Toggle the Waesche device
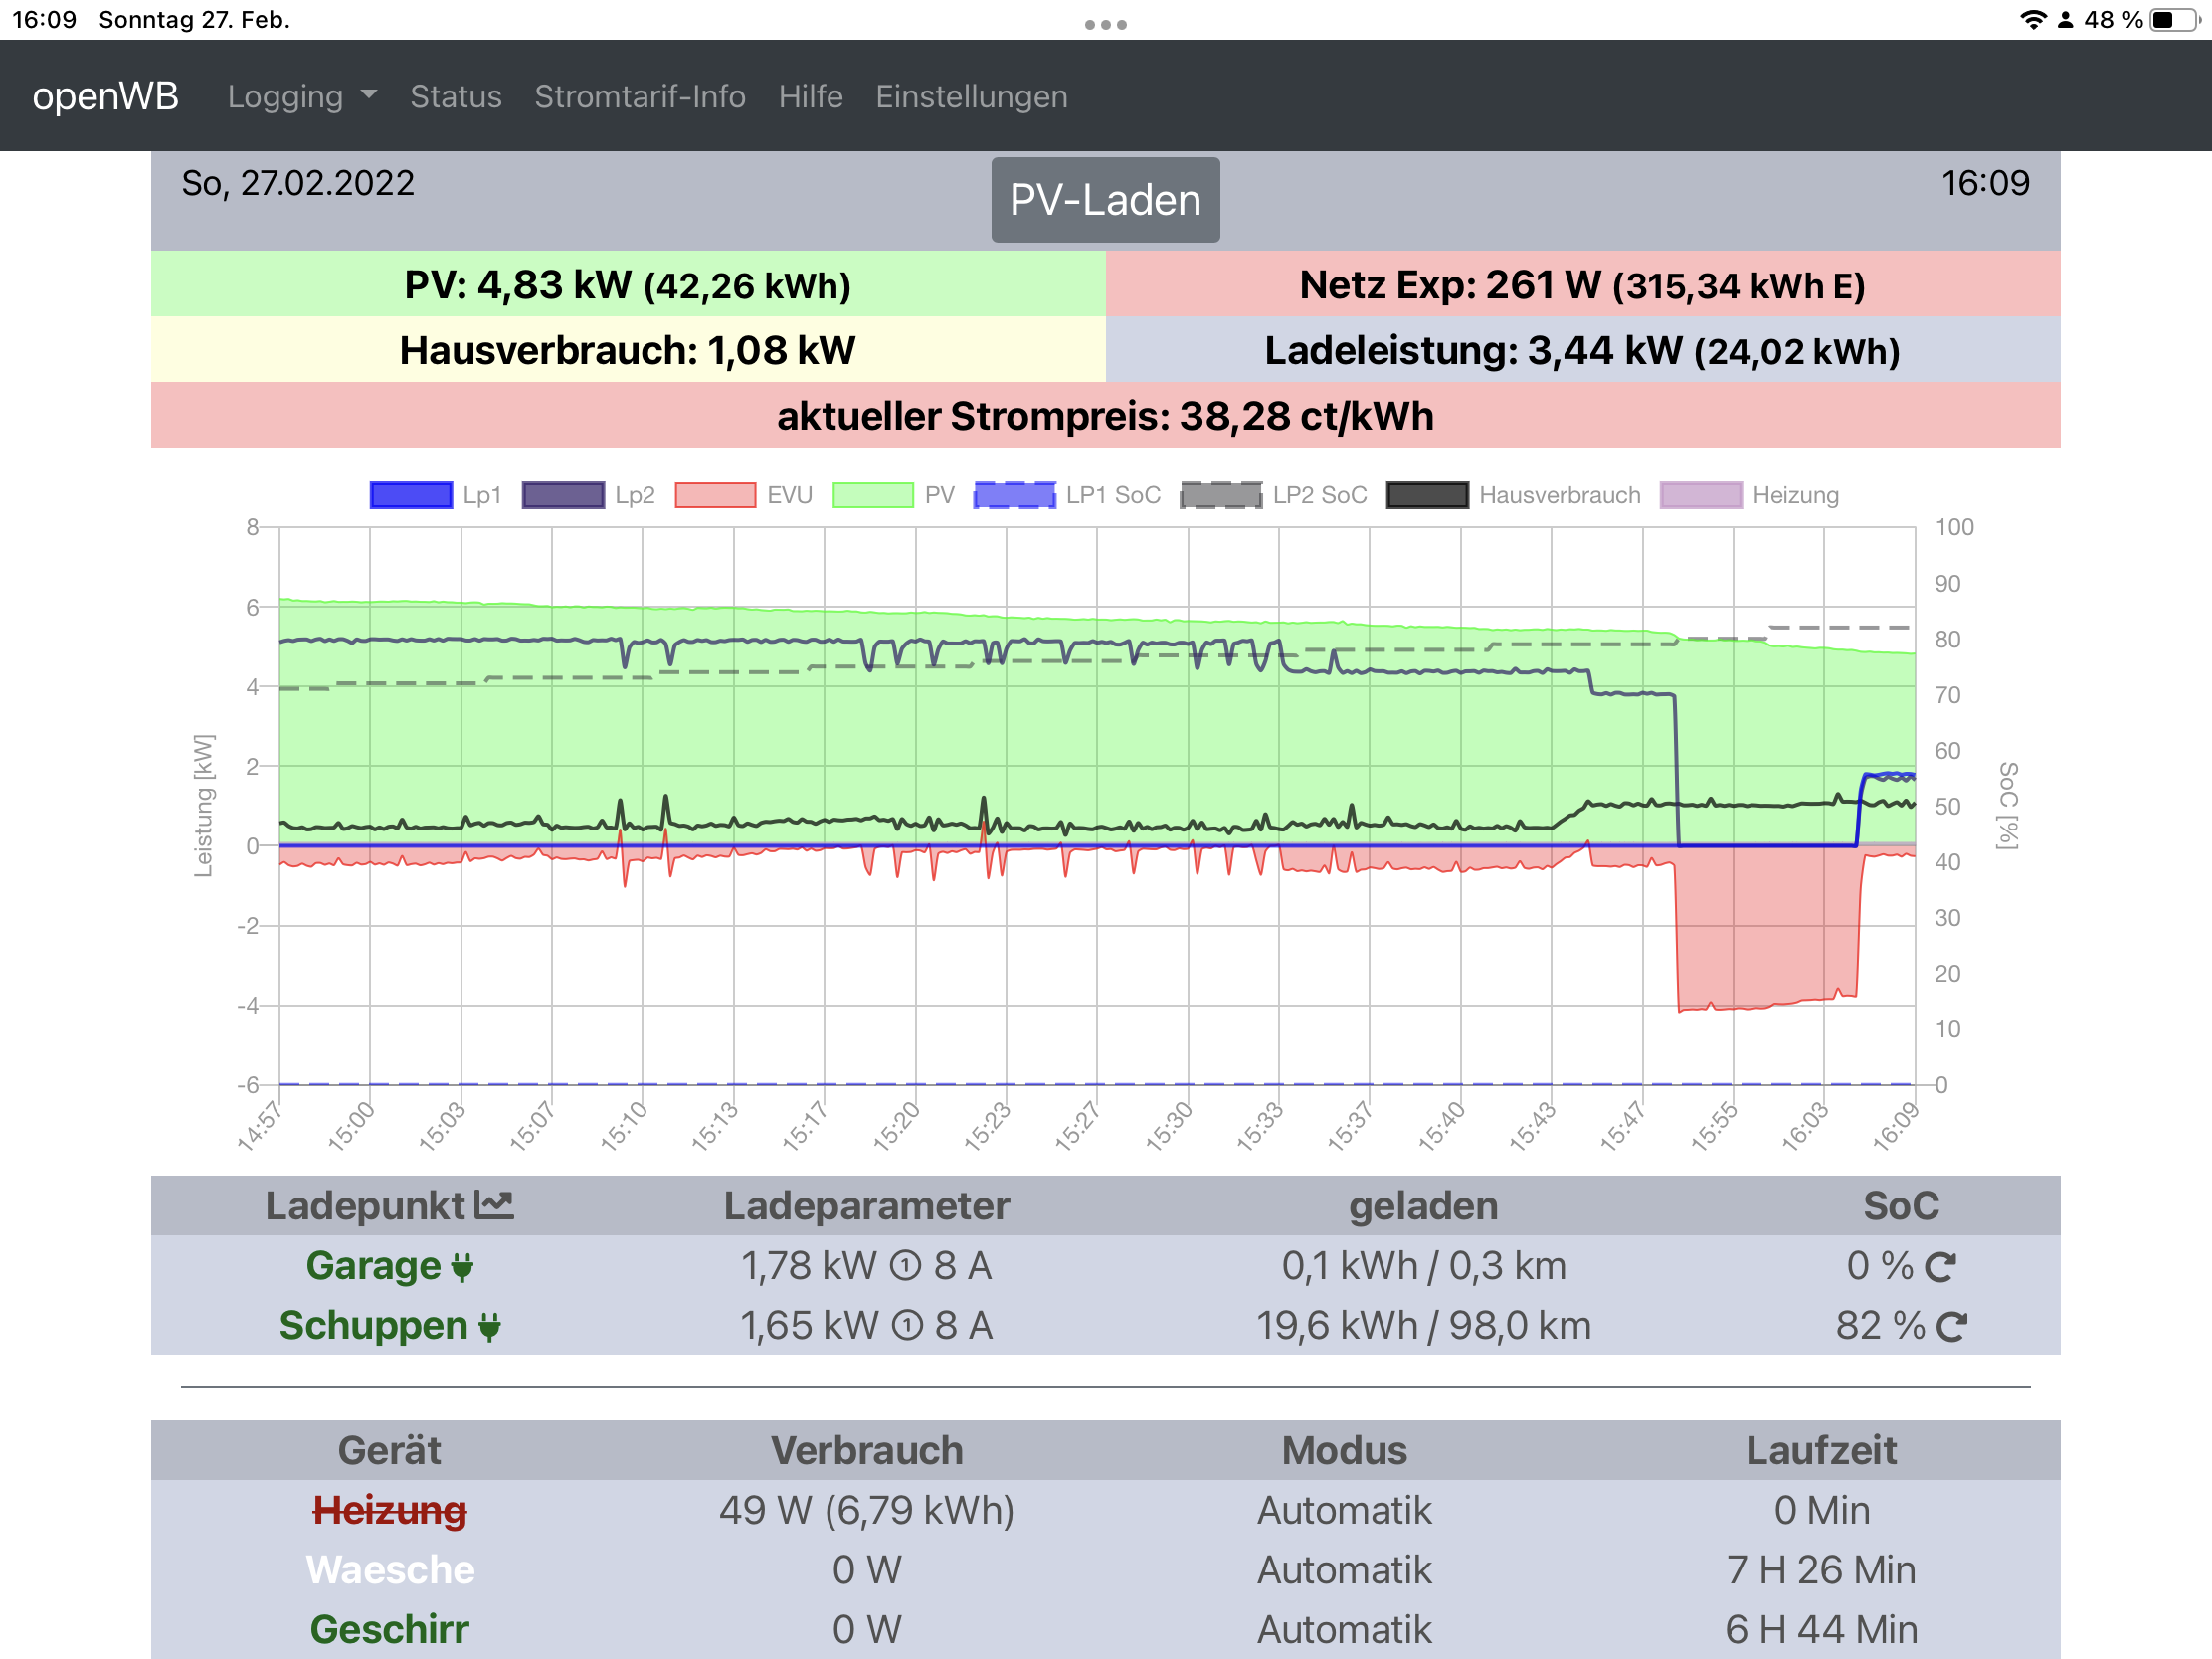 pyautogui.click(x=389, y=1570)
